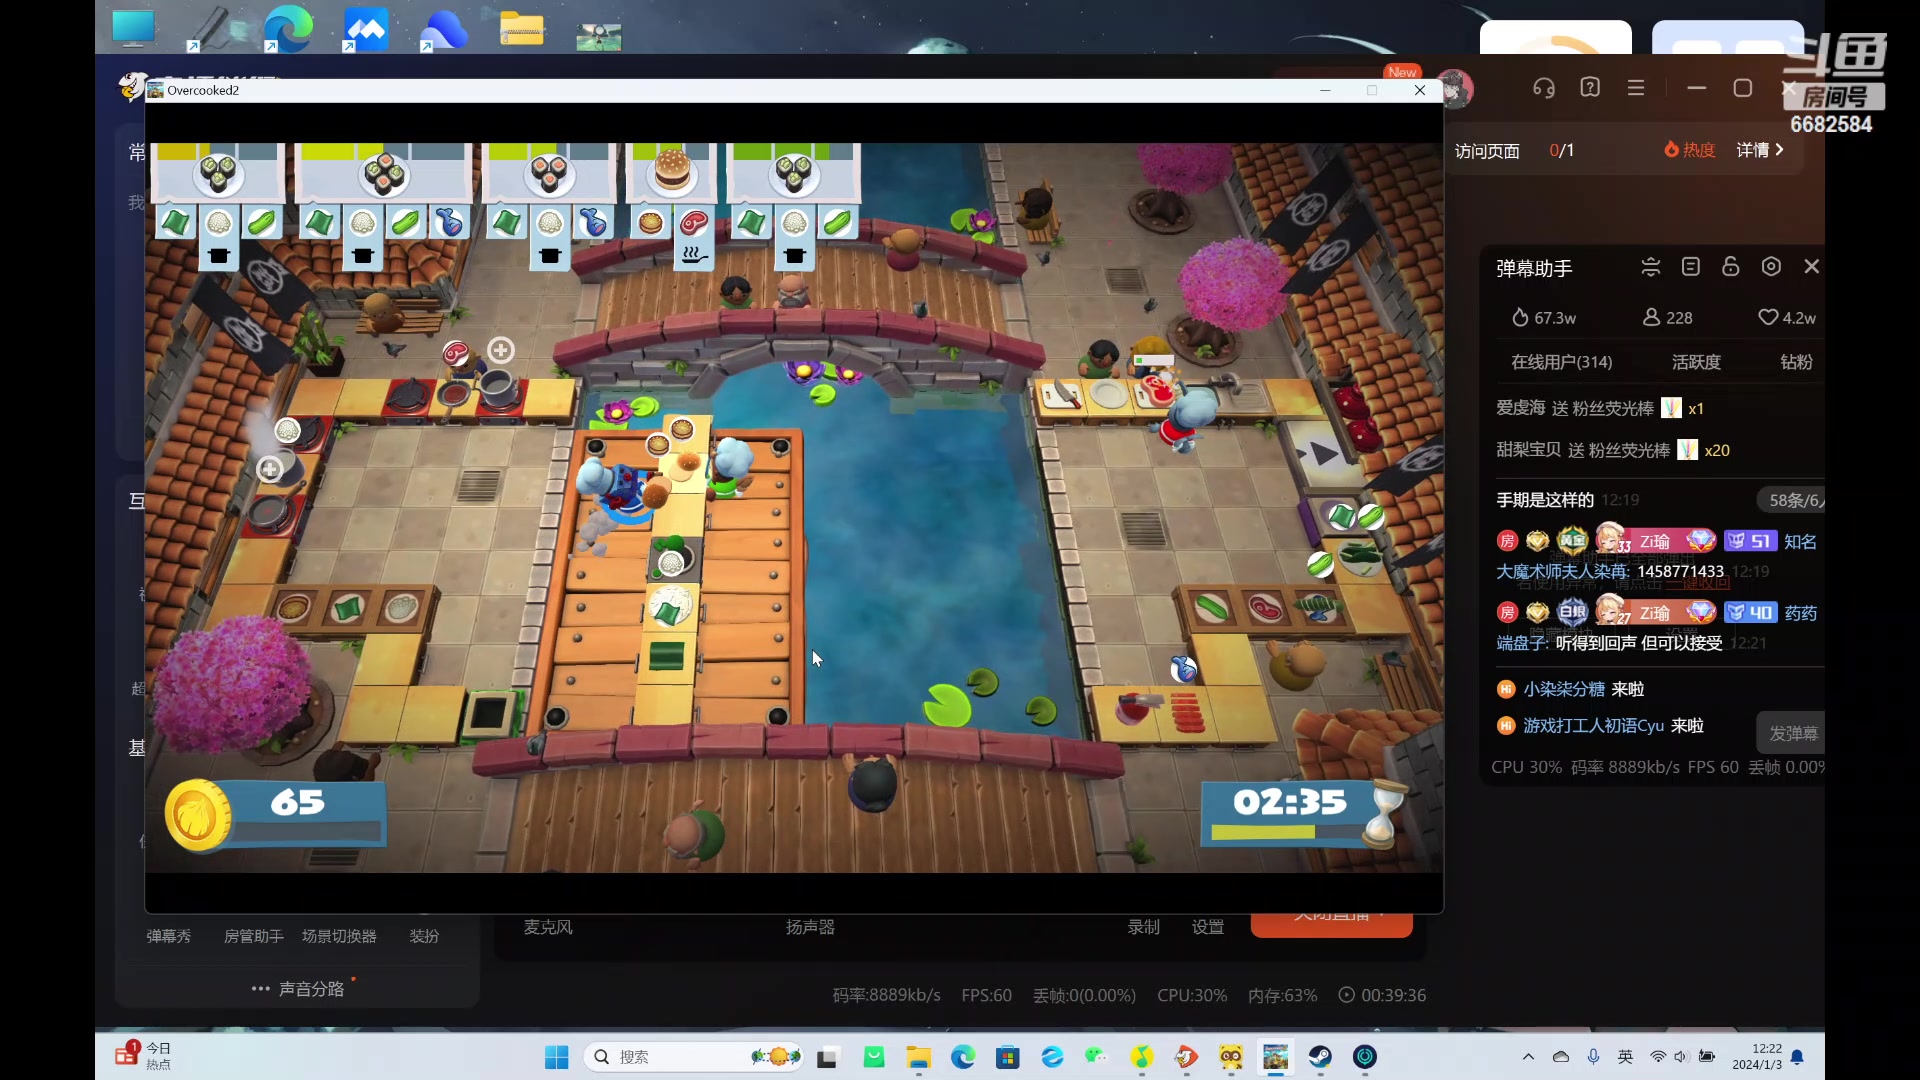Open WeChat from the taskbar
The width and height of the screenshot is (1920, 1080).
(x=1097, y=1057)
